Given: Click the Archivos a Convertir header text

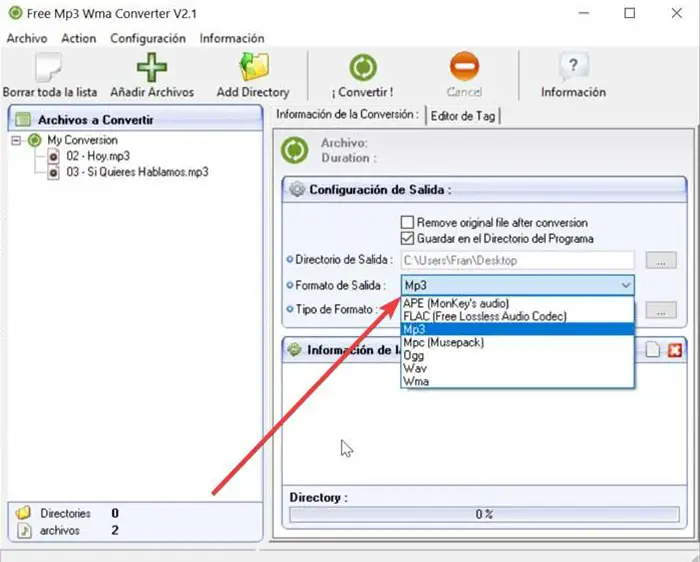Looking at the screenshot, I should (96, 120).
